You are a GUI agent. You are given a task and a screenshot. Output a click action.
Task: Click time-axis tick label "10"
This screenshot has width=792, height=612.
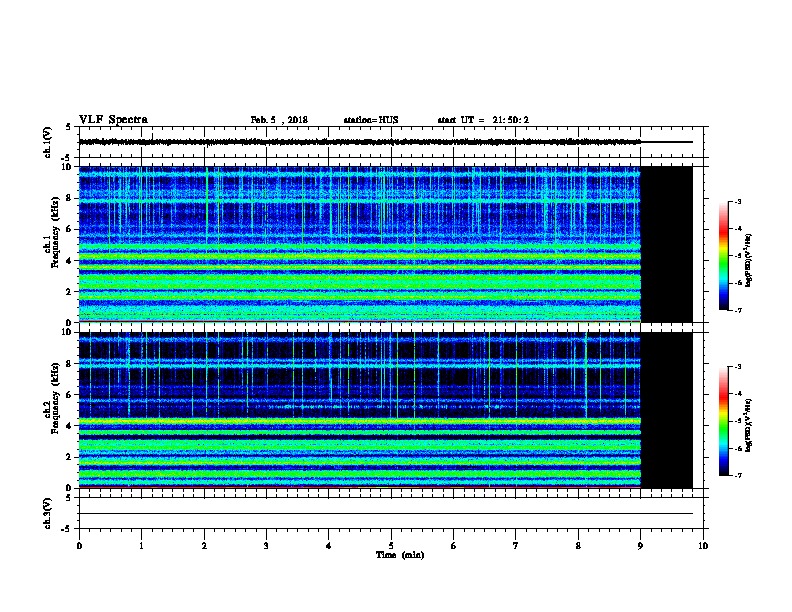click(703, 546)
